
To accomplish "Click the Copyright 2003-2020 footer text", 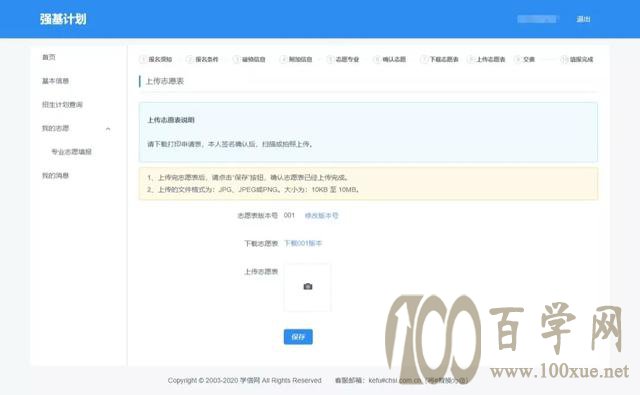I will 244,380.
